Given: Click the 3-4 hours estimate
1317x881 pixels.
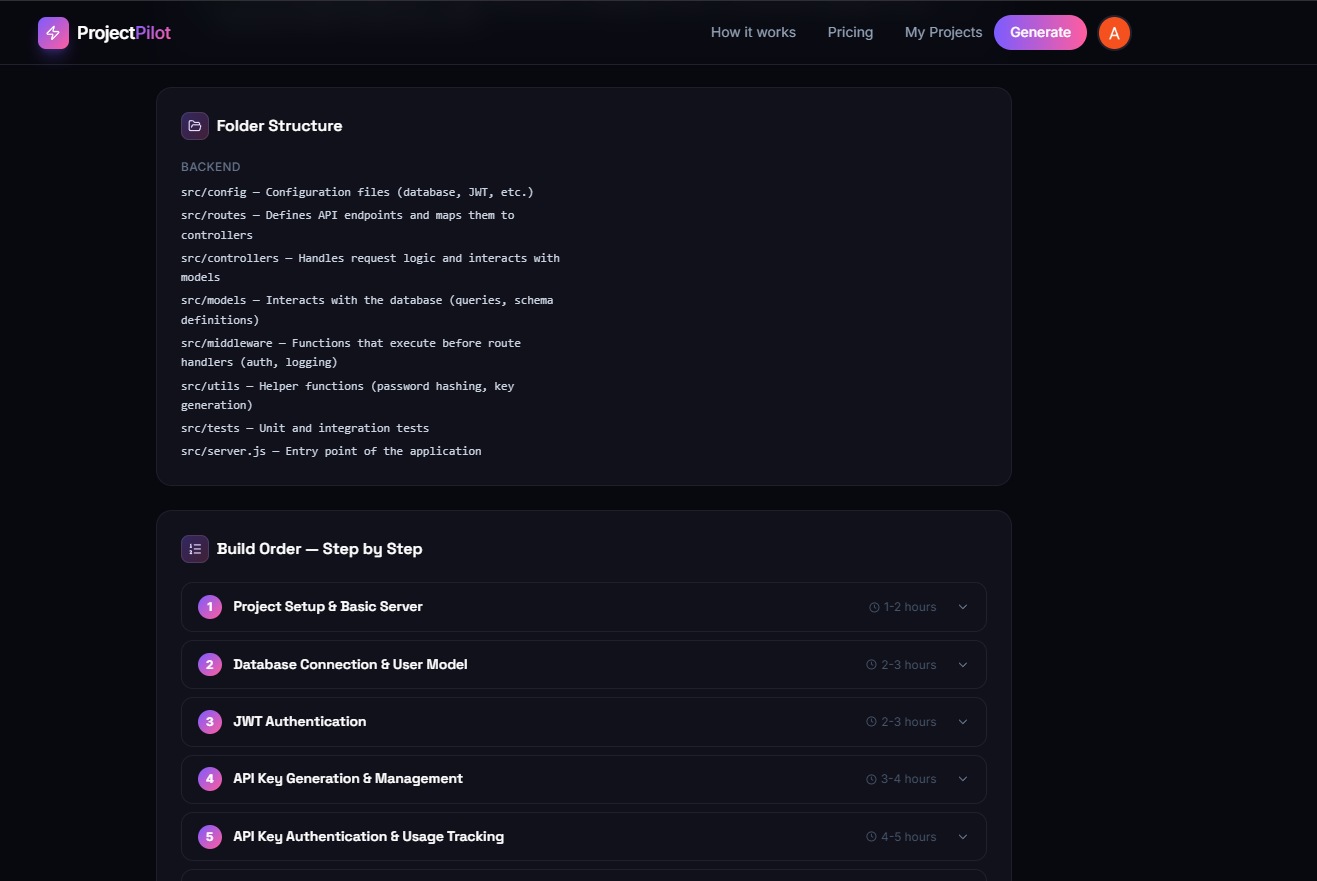Looking at the screenshot, I should tap(908, 779).
